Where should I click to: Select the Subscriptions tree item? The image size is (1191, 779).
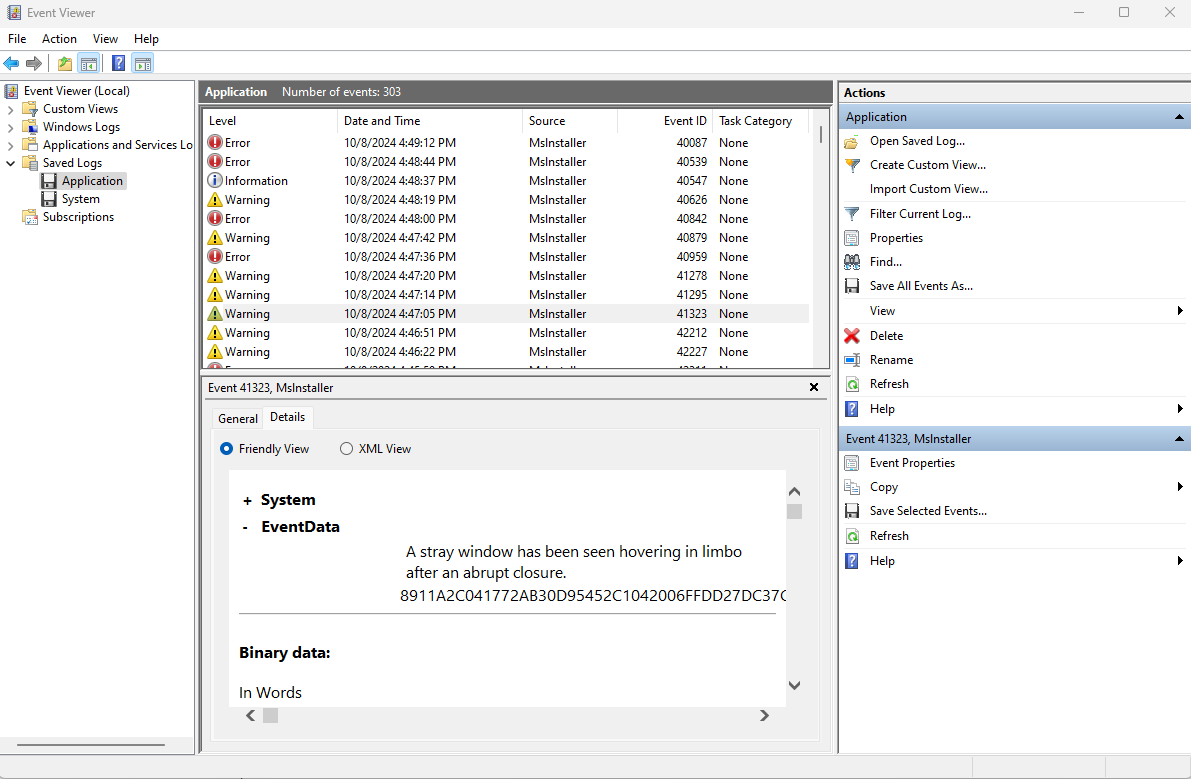[78, 217]
